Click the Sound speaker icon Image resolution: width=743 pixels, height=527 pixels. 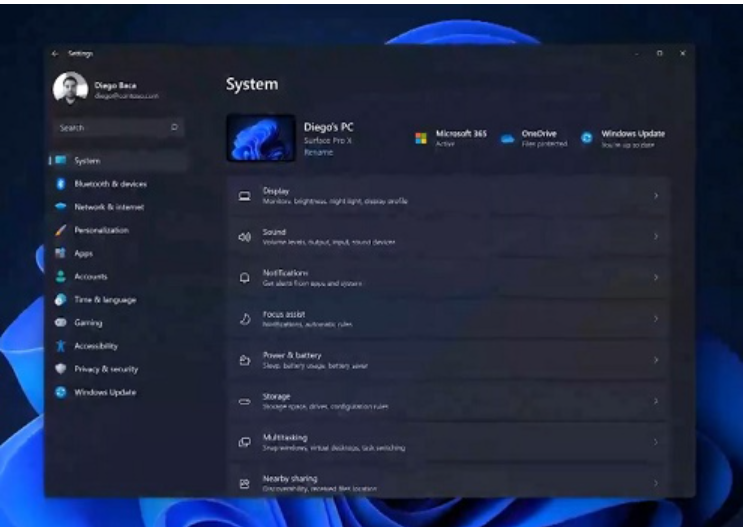pos(245,237)
